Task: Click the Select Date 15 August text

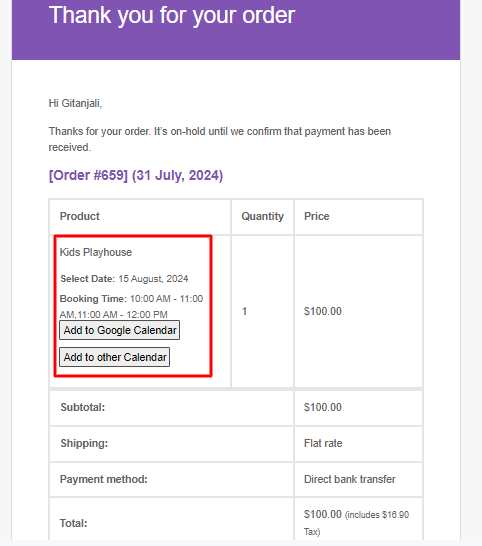Action: pyautogui.click(x=124, y=279)
